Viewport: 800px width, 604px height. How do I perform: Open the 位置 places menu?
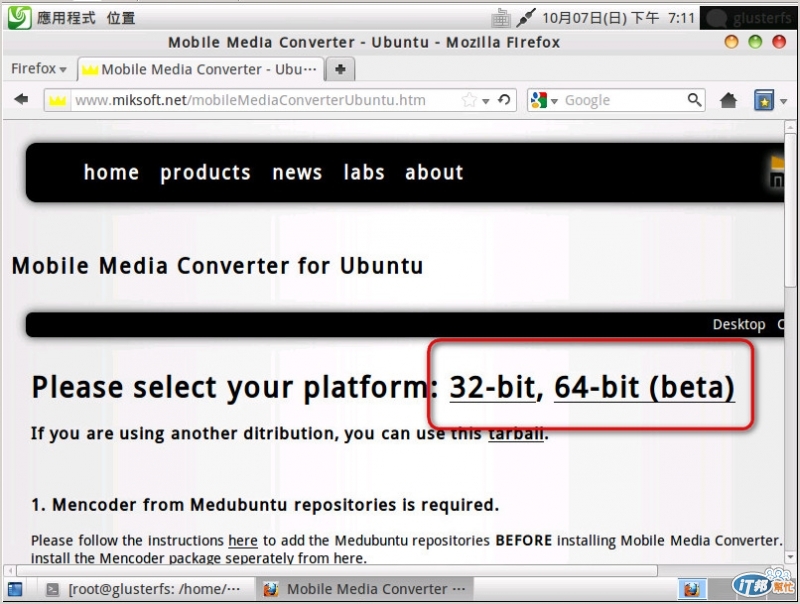point(121,18)
